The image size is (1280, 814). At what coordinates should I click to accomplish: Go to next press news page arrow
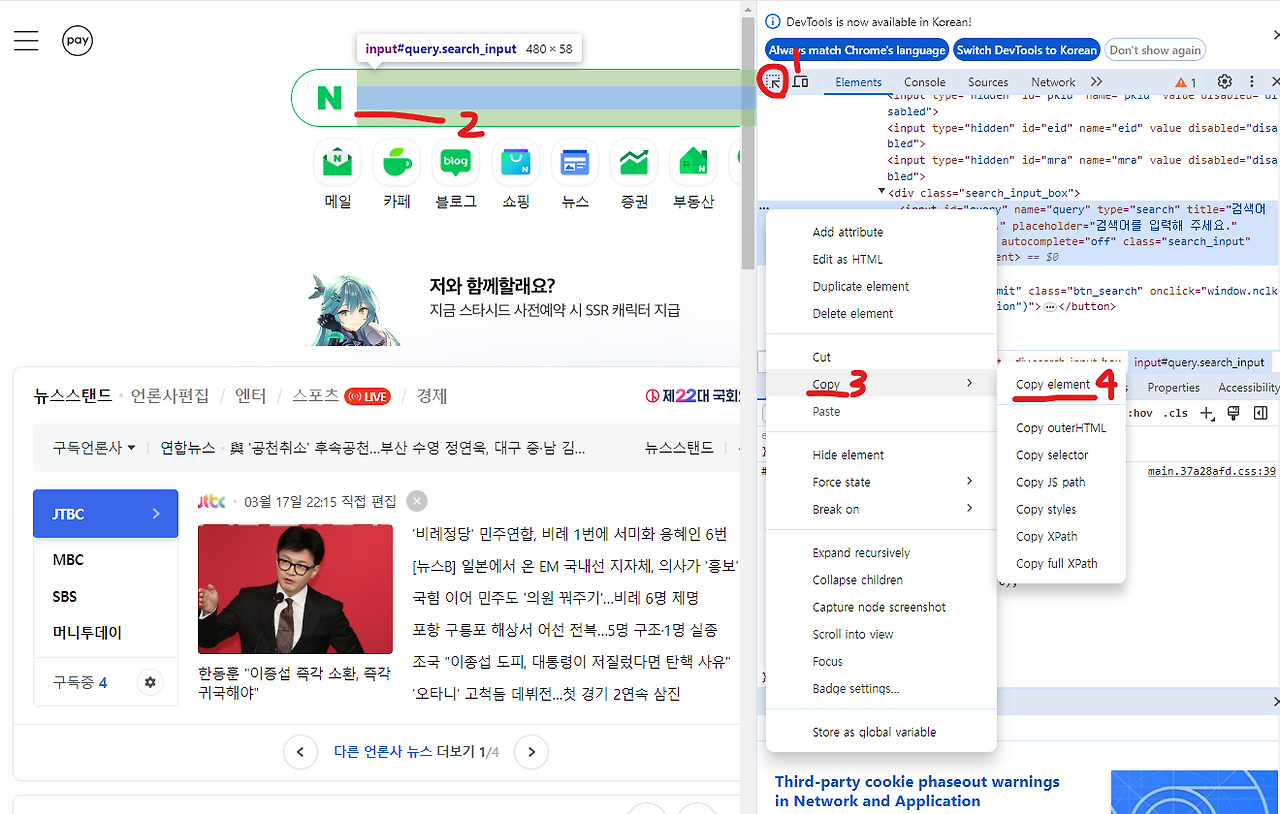pyautogui.click(x=532, y=752)
